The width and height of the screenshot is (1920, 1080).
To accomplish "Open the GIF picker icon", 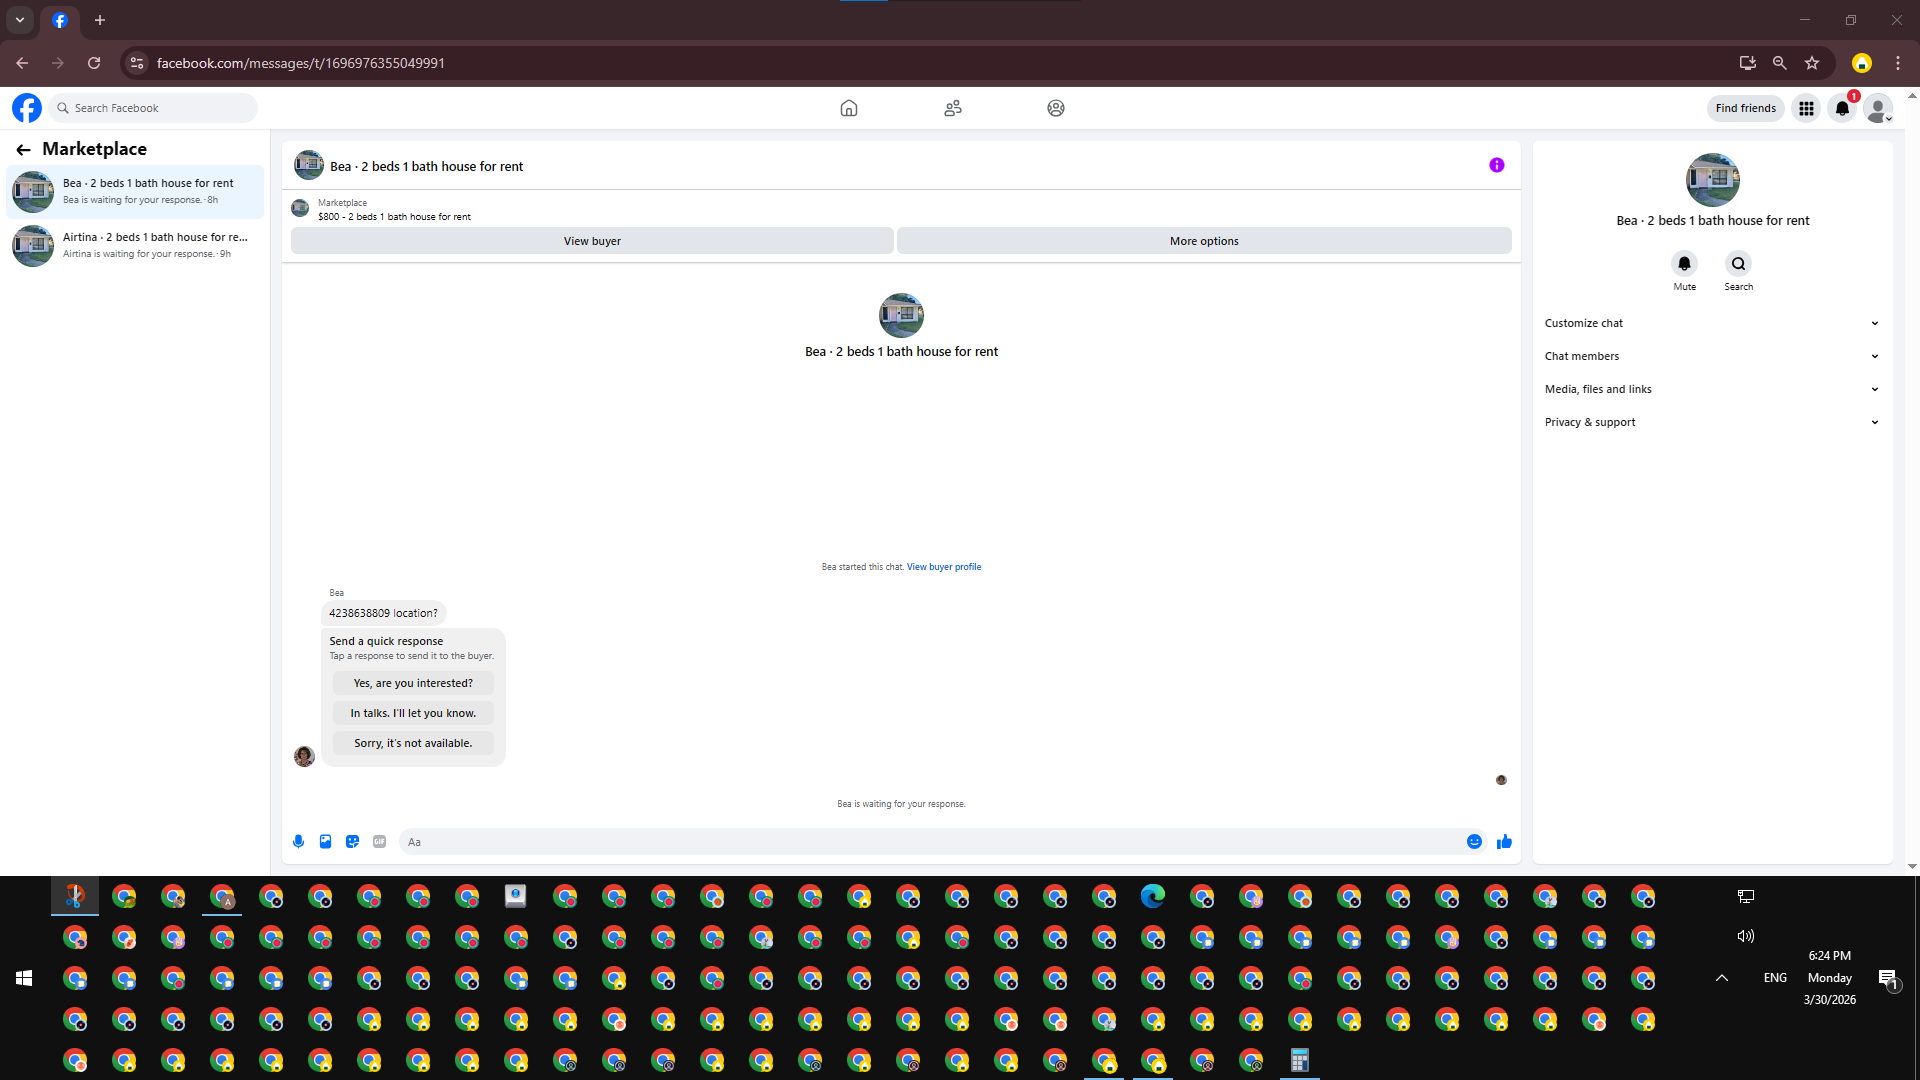I will tap(379, 842).
